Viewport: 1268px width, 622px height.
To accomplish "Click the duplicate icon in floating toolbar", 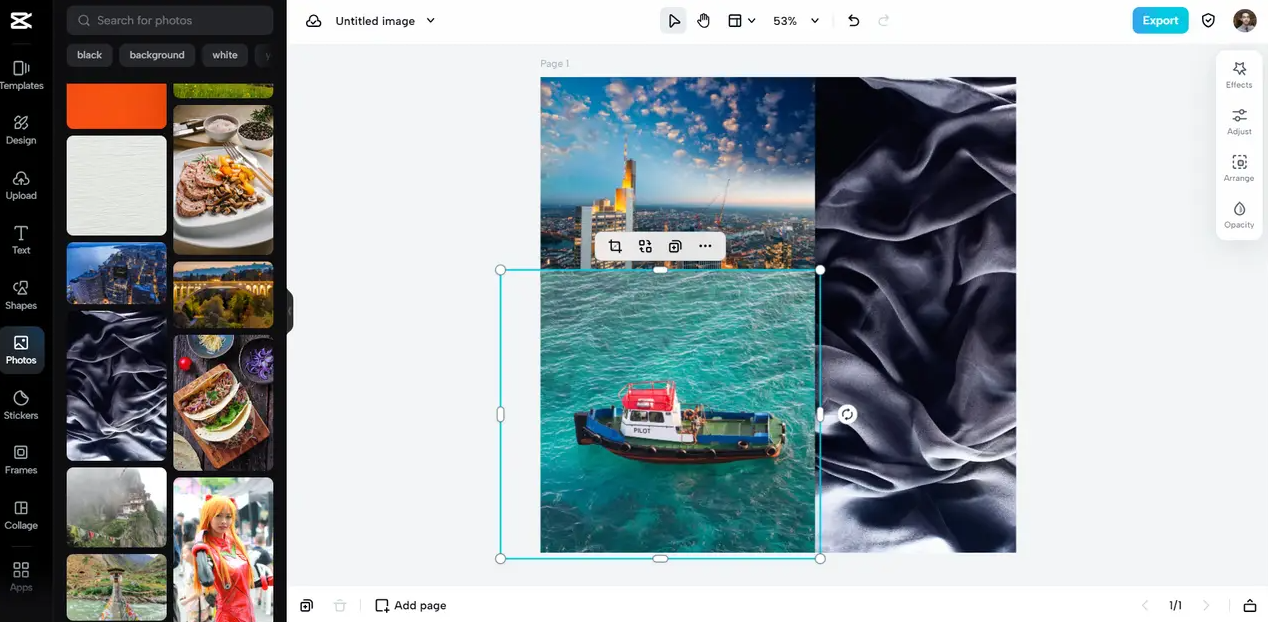I will click(675, 246).
